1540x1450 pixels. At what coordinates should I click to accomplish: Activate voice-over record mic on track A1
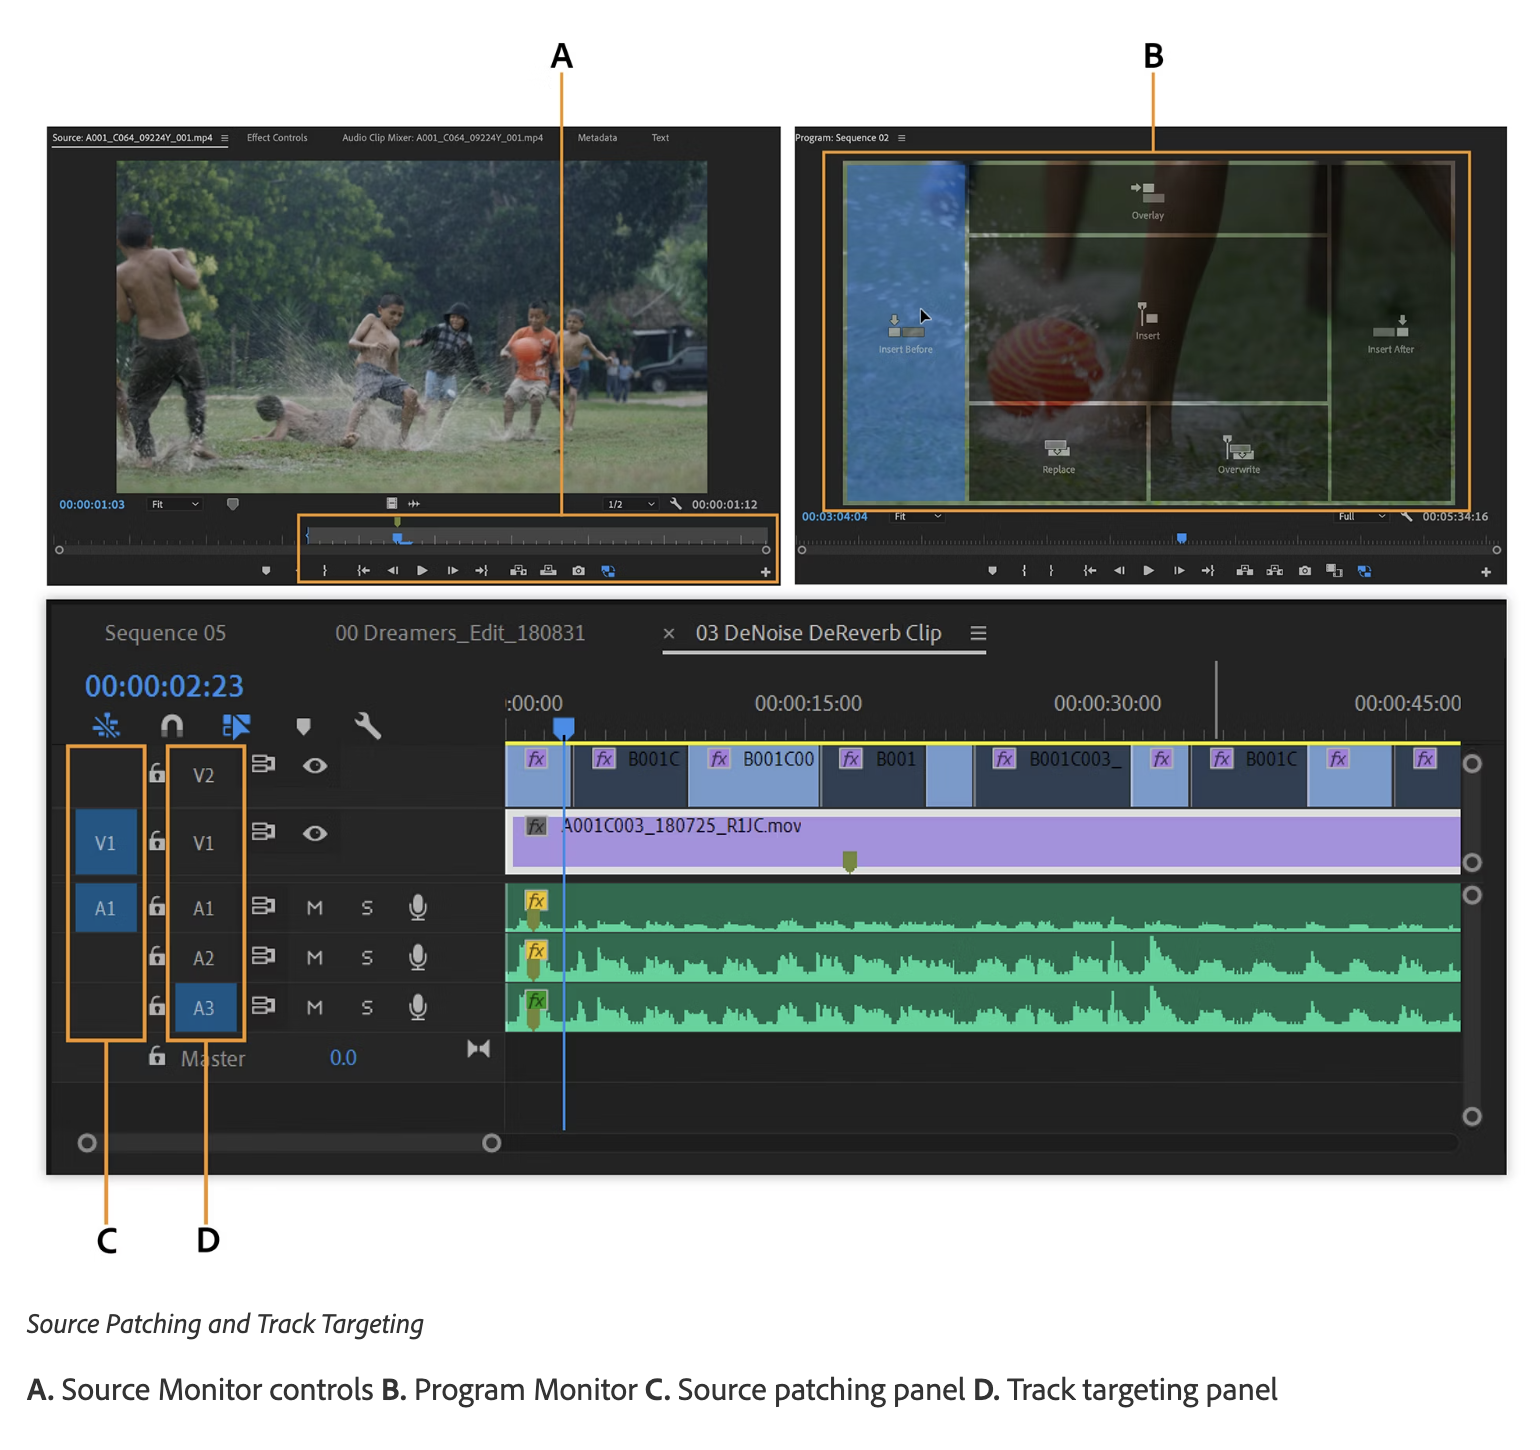coord(418,907)
